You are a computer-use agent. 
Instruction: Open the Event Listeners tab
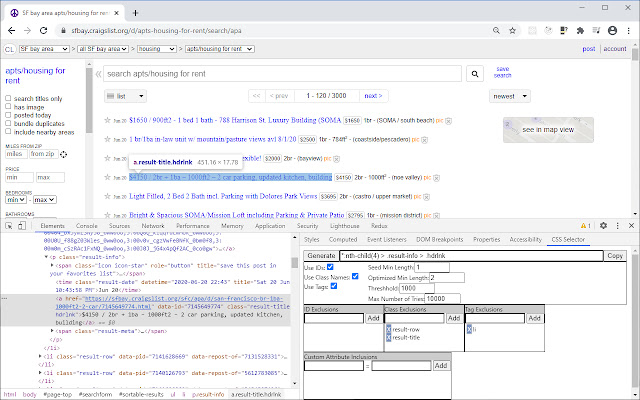click(x=387, y=240)
